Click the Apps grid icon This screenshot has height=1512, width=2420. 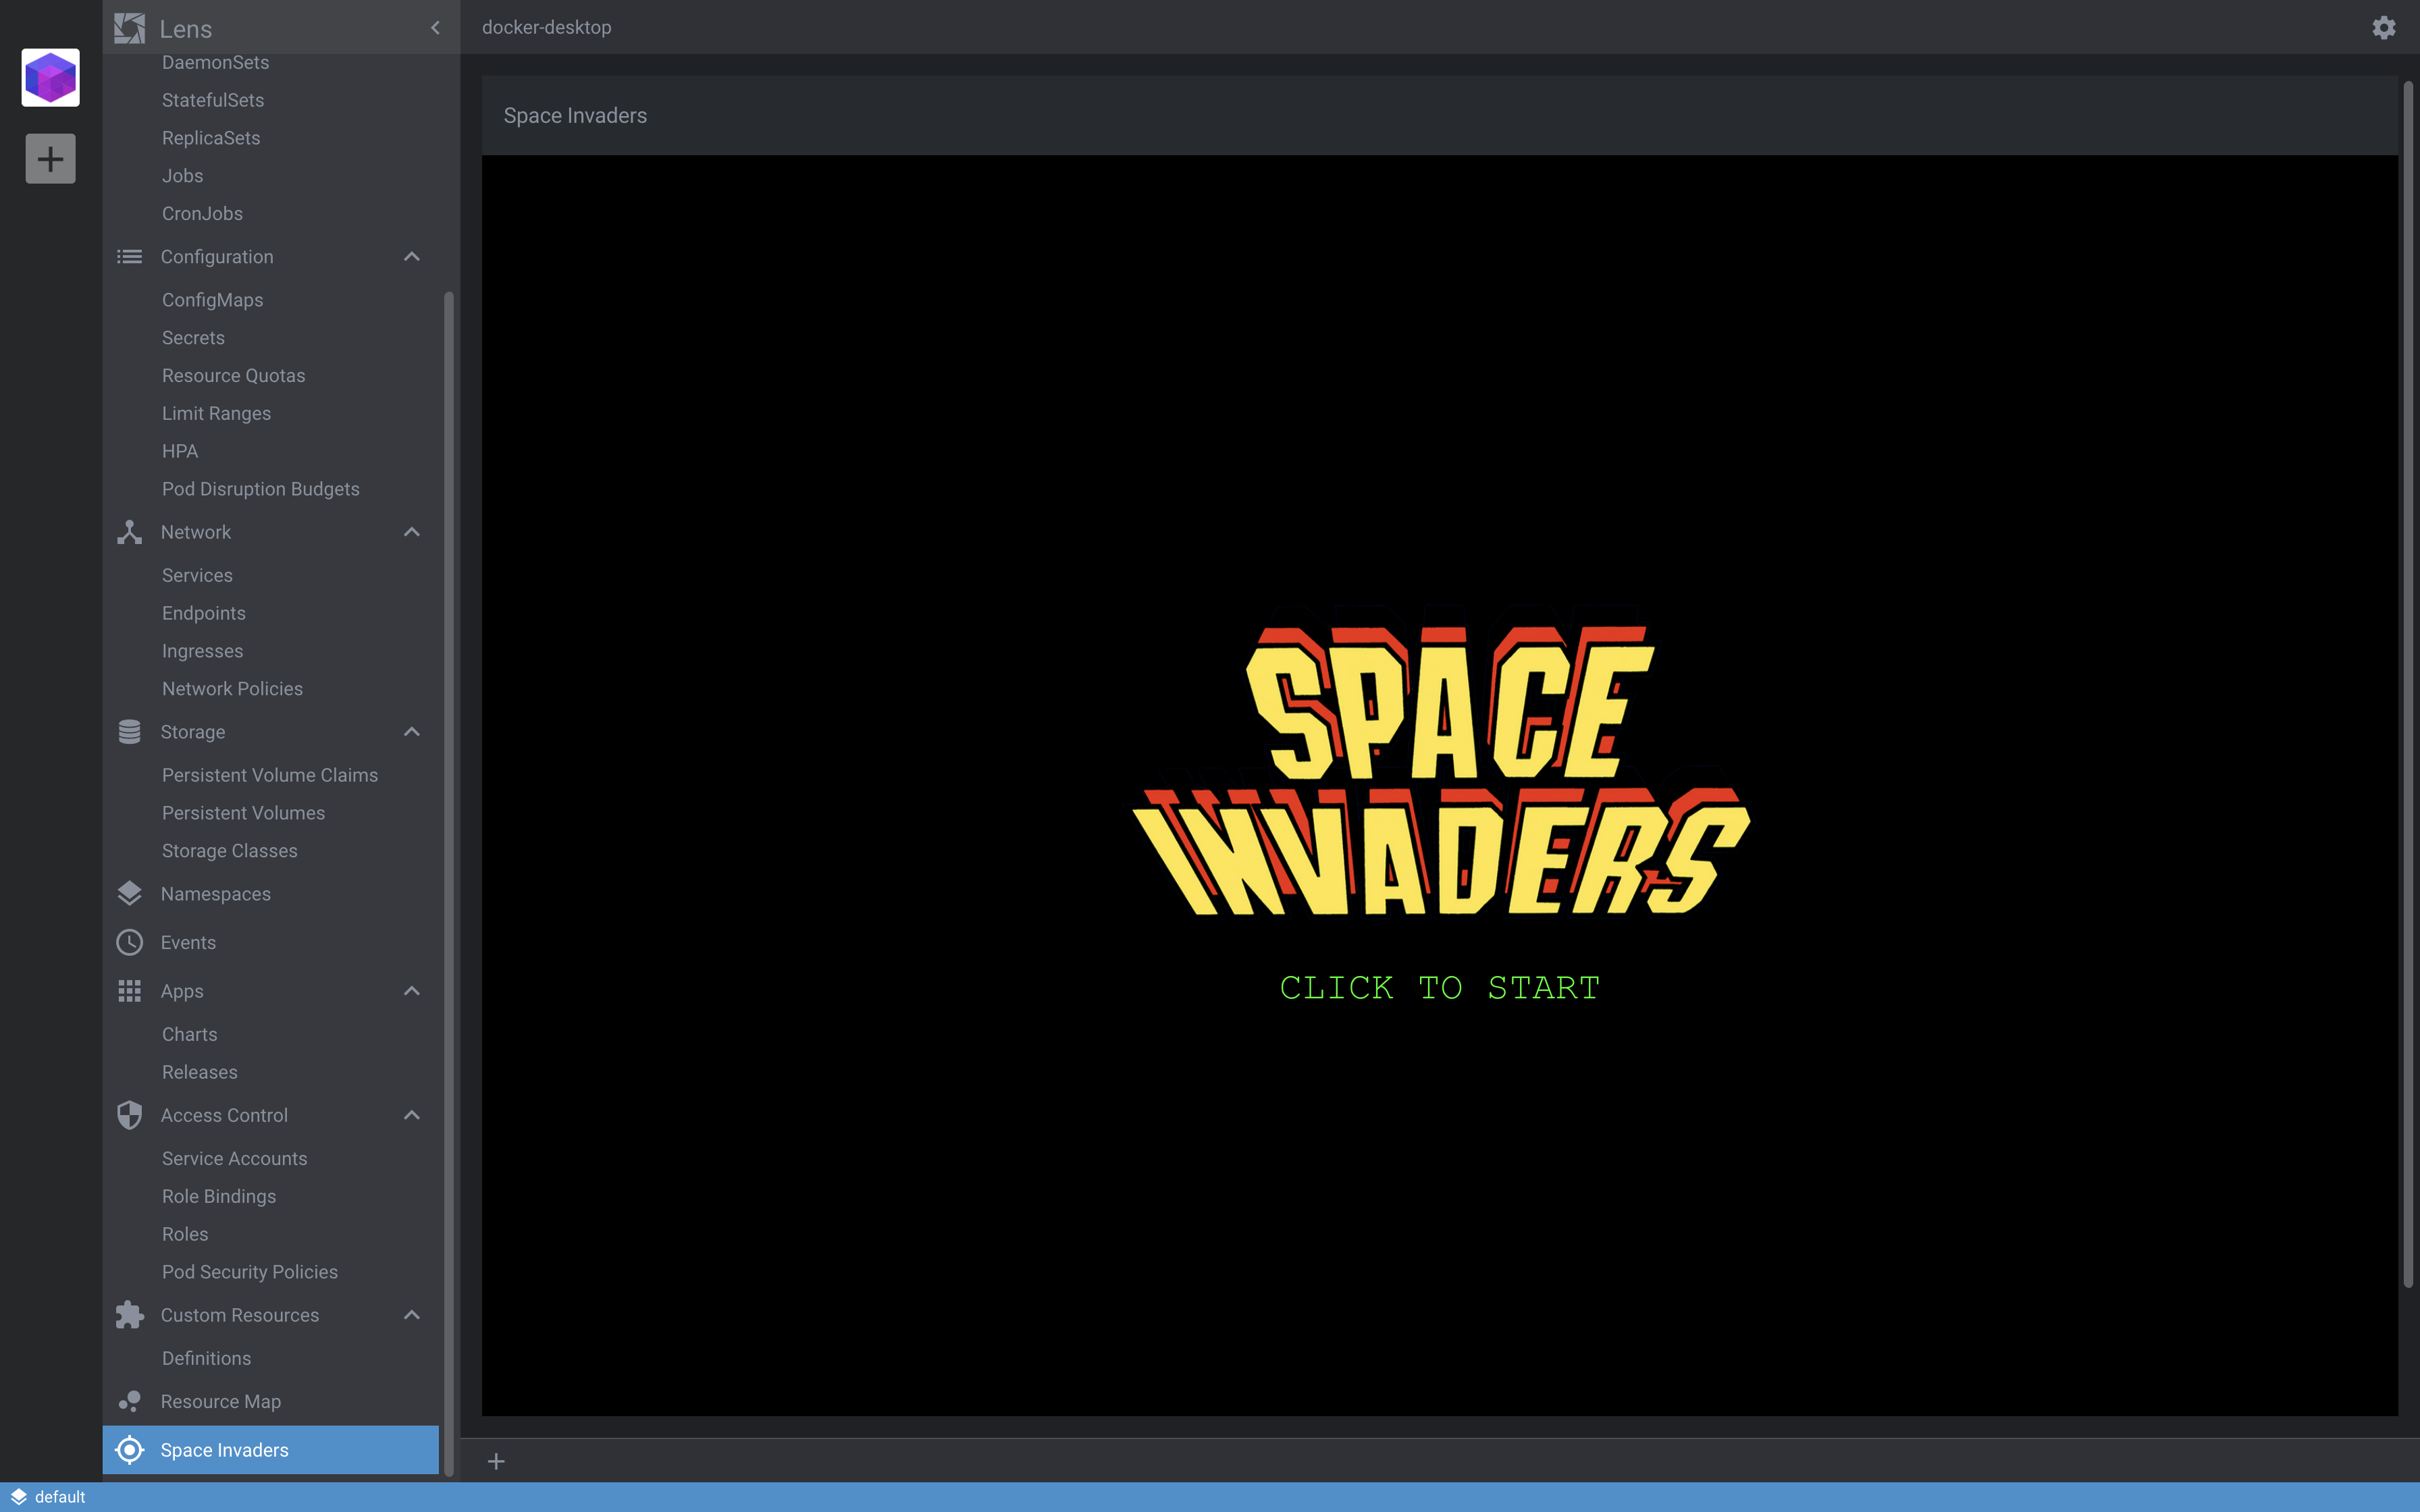pos(129,991)
